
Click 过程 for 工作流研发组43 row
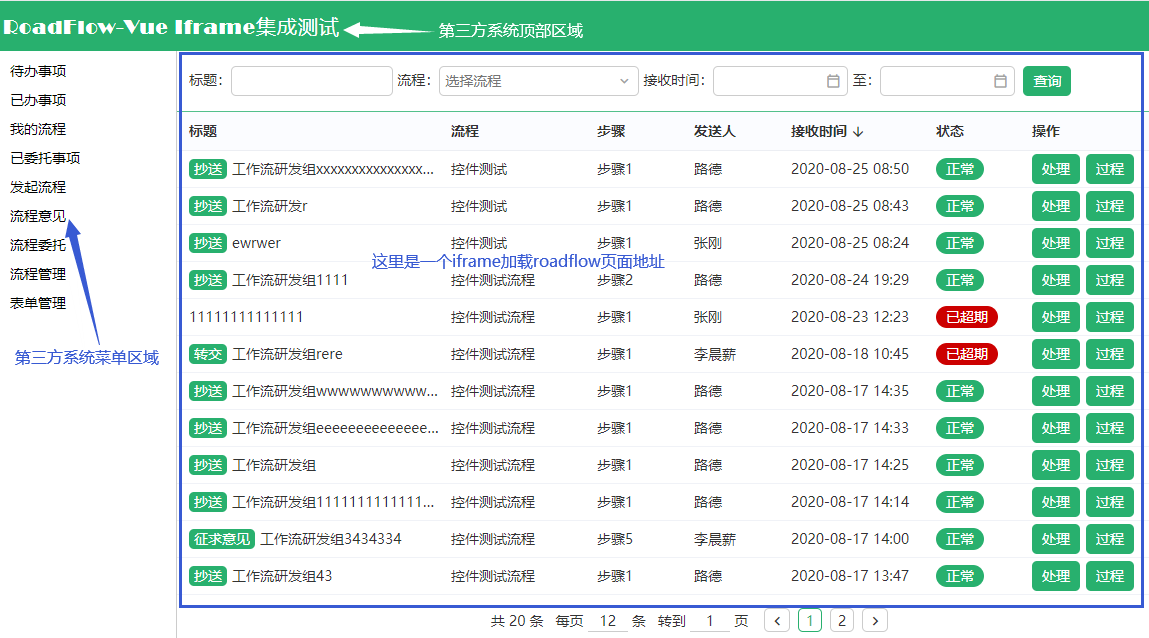pos(1109,576)
